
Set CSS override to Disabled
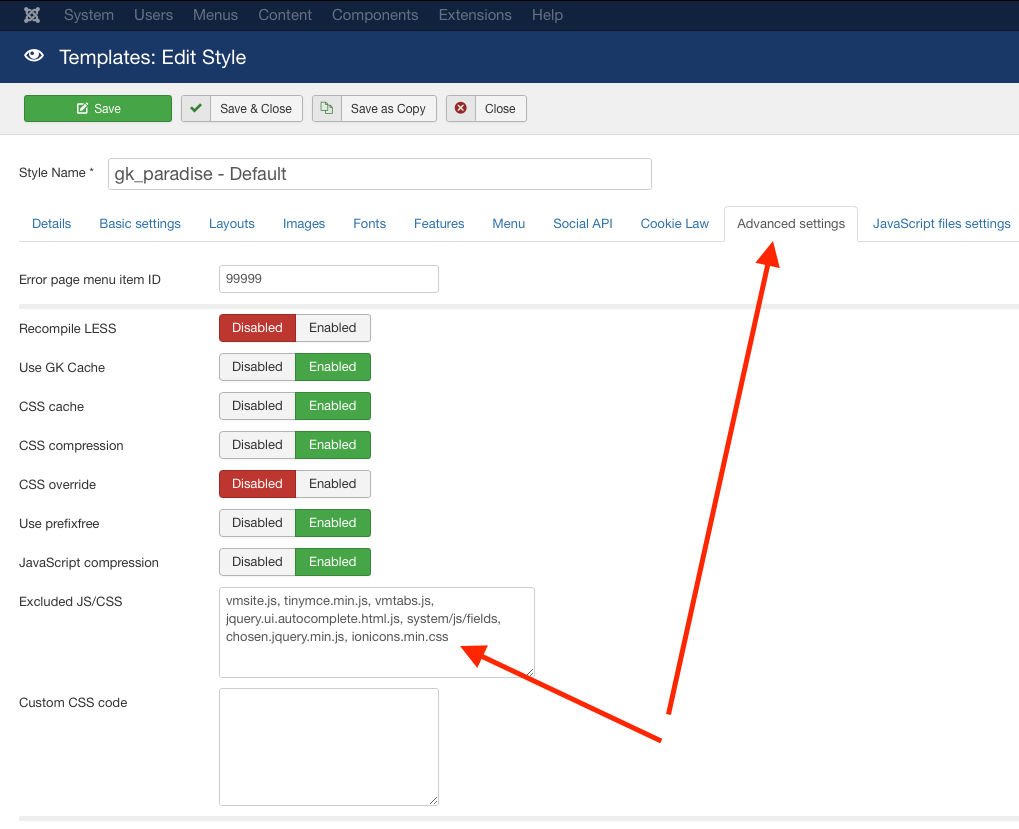coord(257,484)
